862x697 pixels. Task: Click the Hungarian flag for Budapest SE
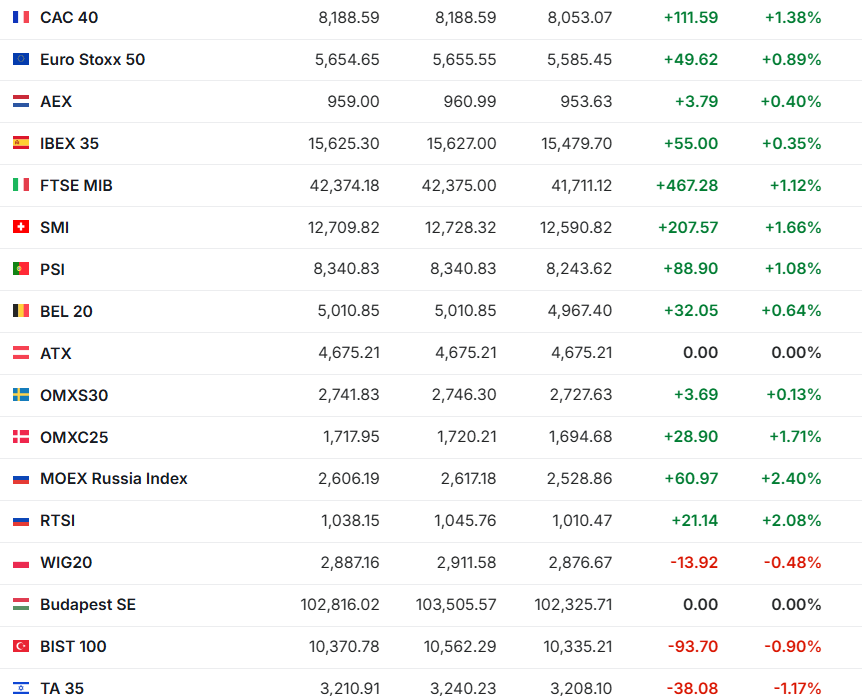21,604
